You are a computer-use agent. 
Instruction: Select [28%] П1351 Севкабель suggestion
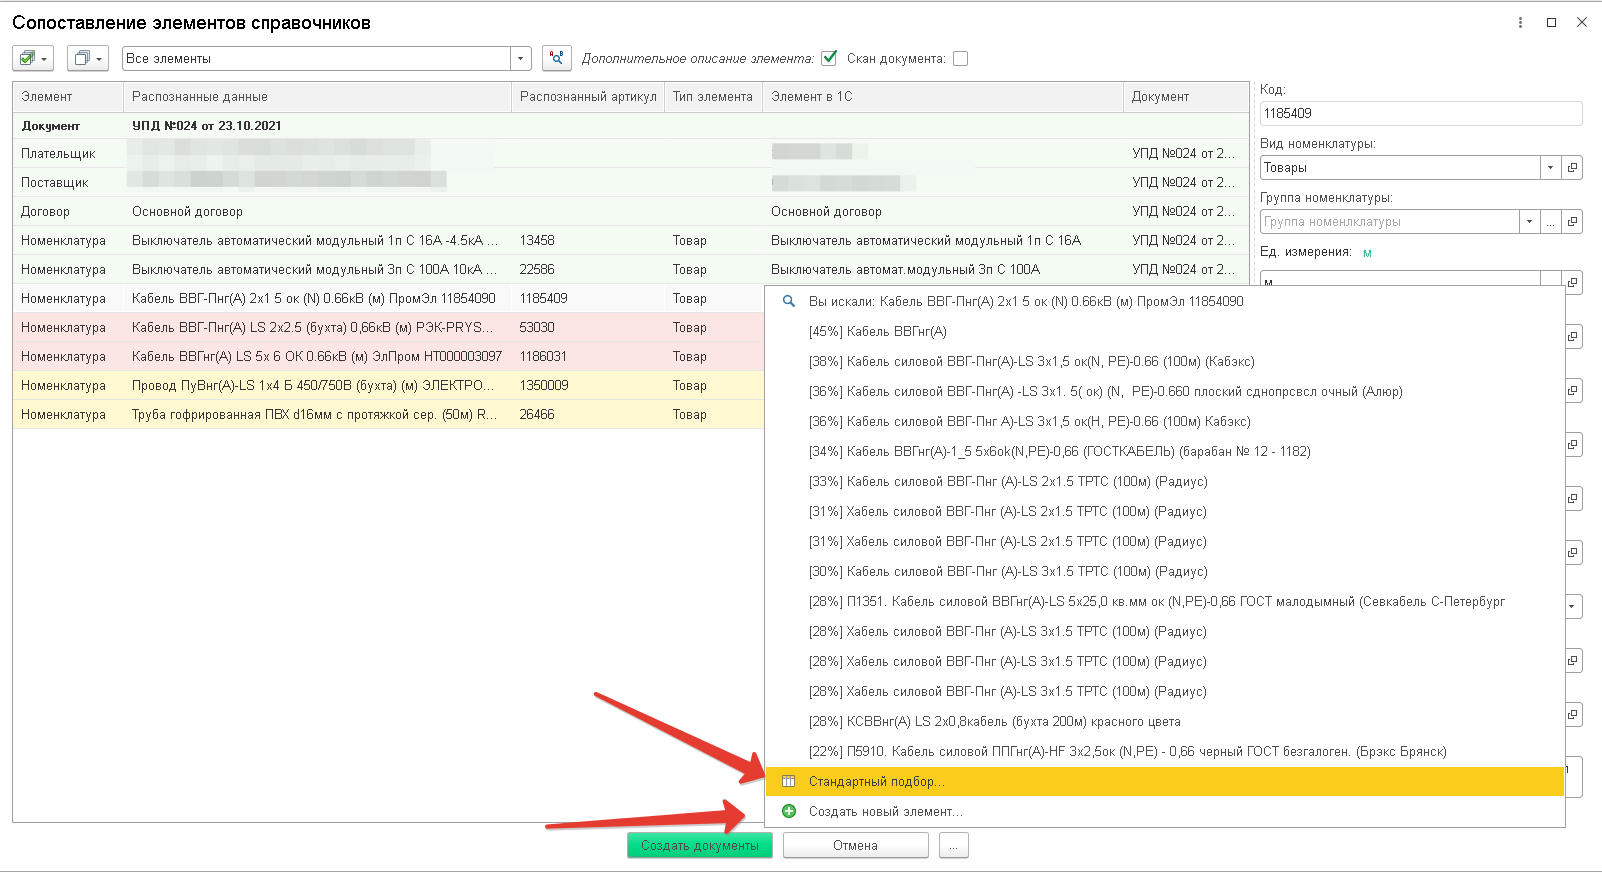[1164, 601]
